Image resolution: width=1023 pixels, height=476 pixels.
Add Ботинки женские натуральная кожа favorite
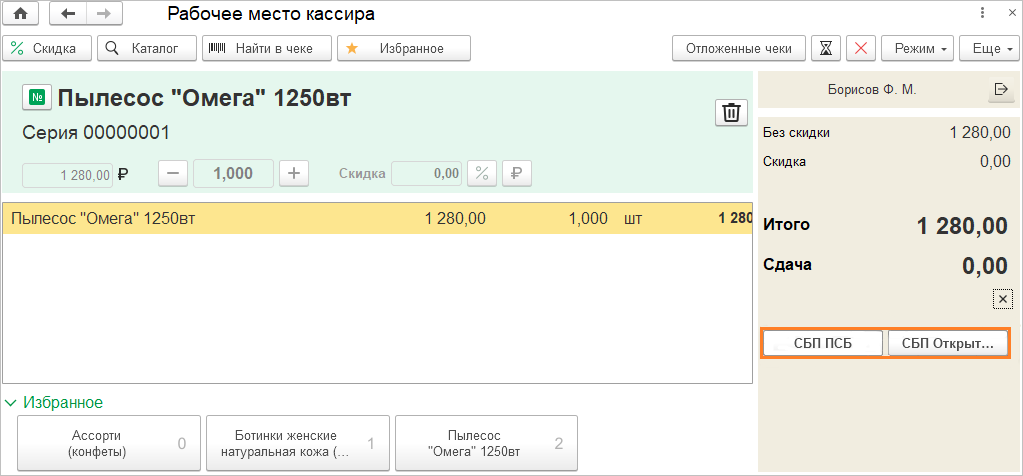298,443
